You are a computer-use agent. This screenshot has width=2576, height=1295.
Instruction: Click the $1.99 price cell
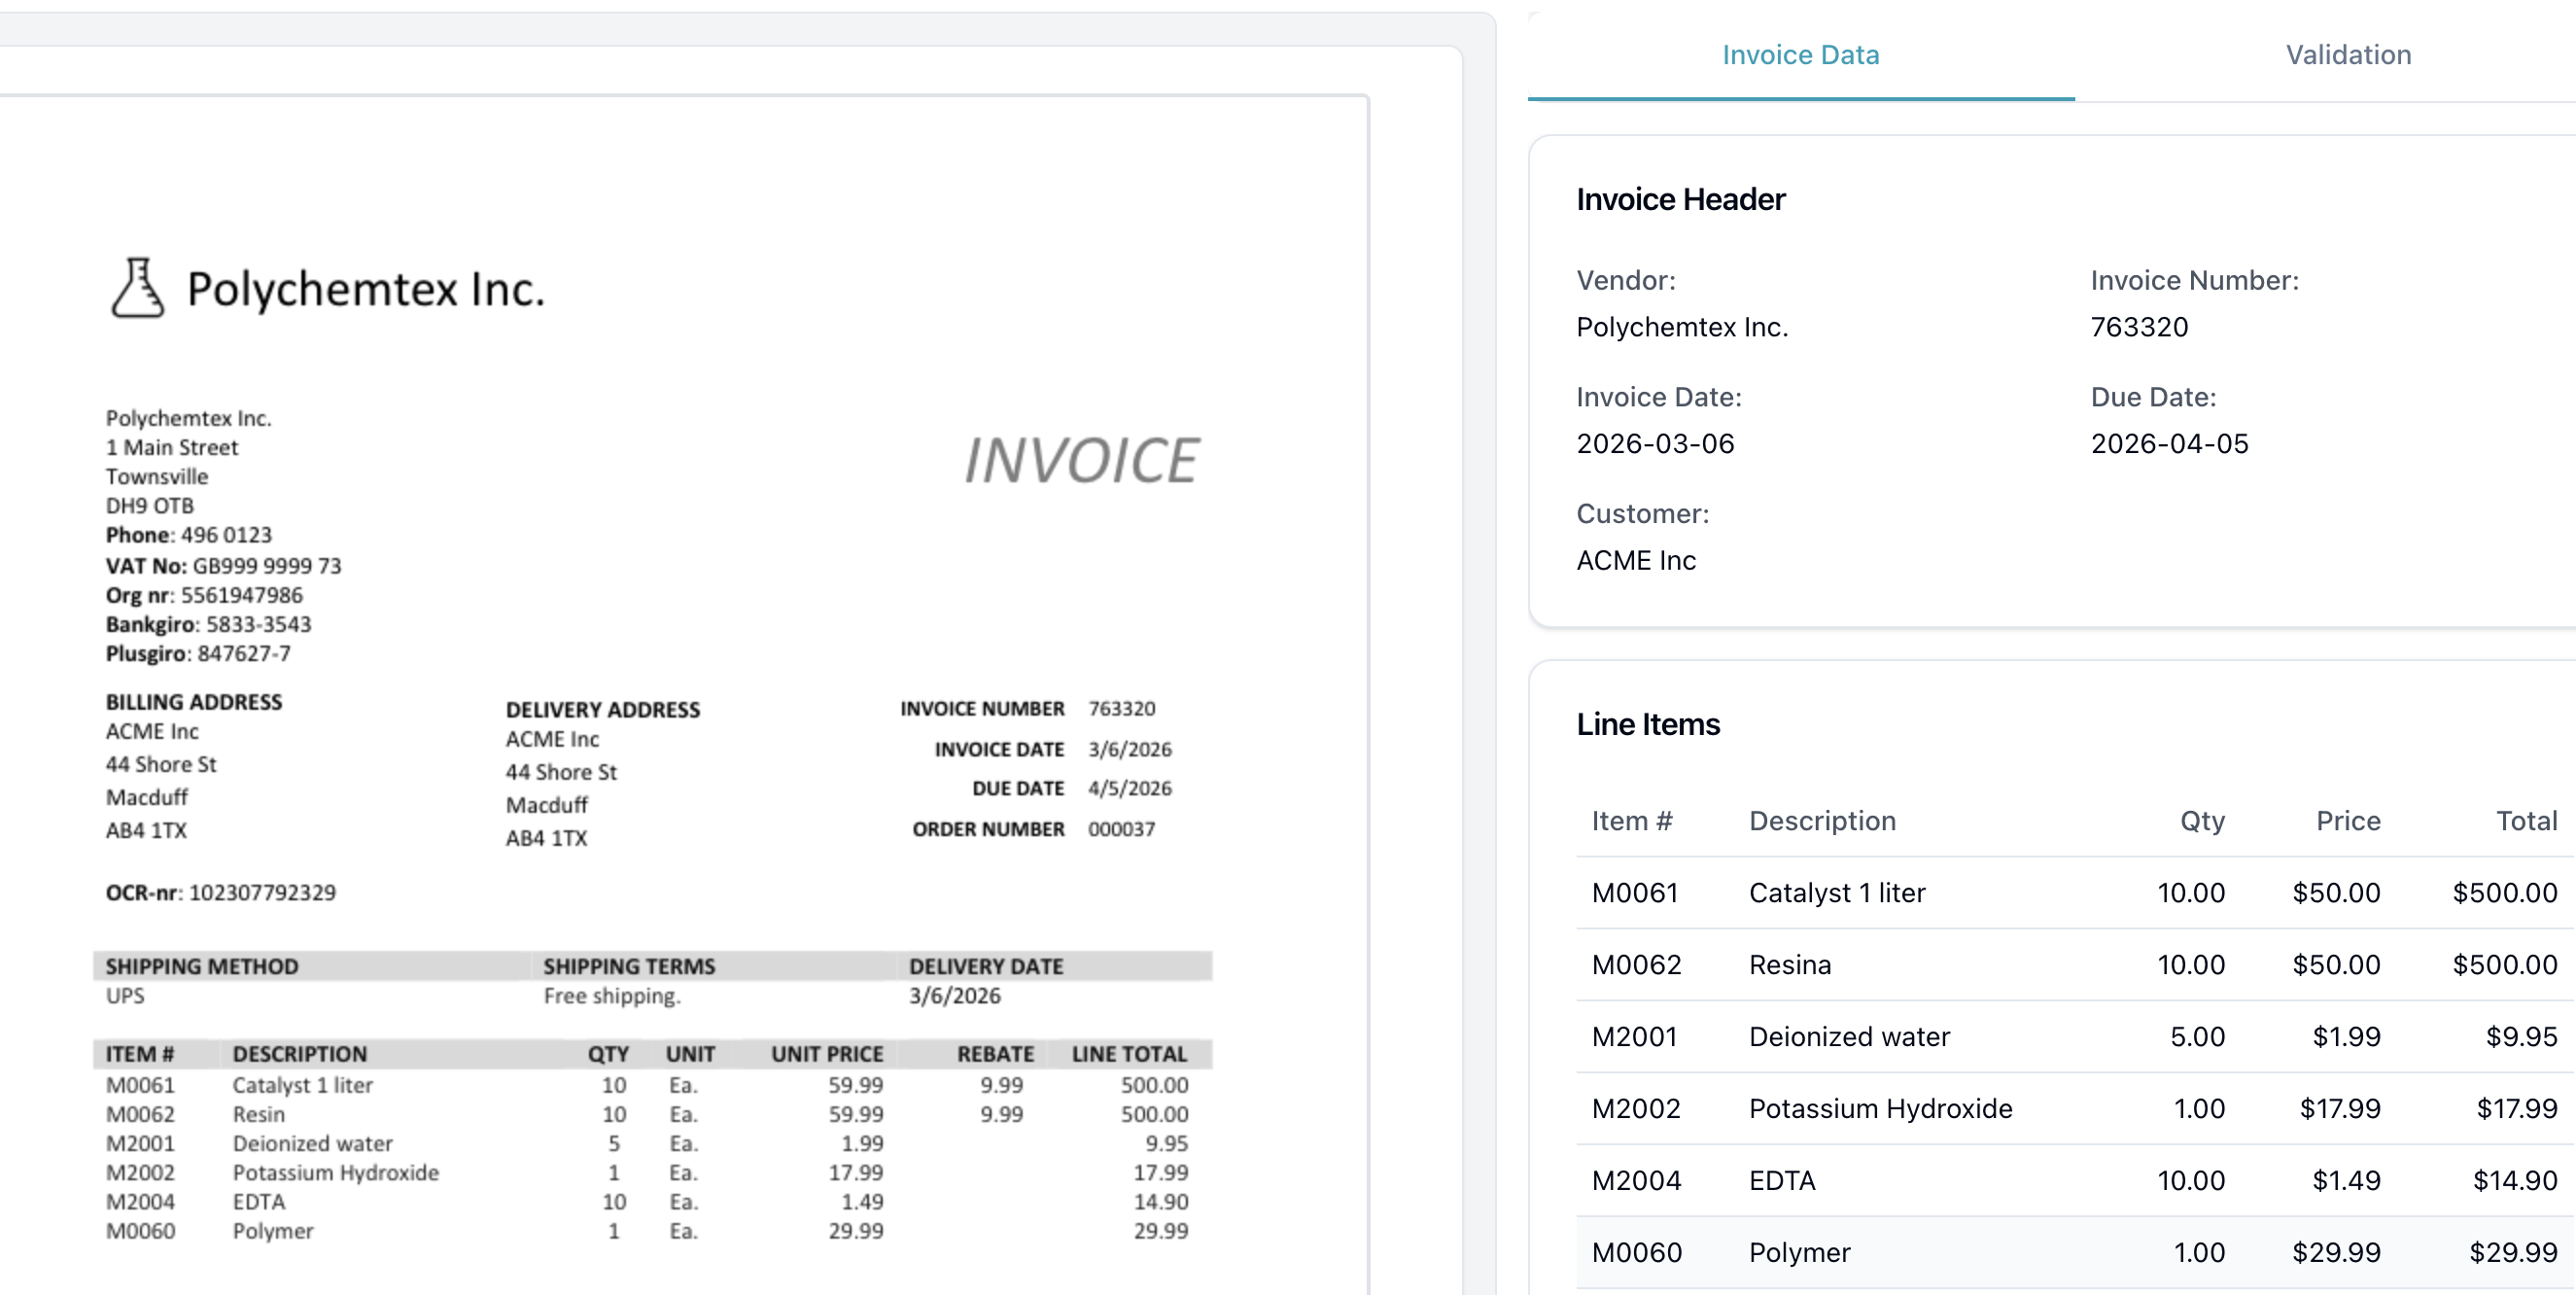click(2346, 1037)
